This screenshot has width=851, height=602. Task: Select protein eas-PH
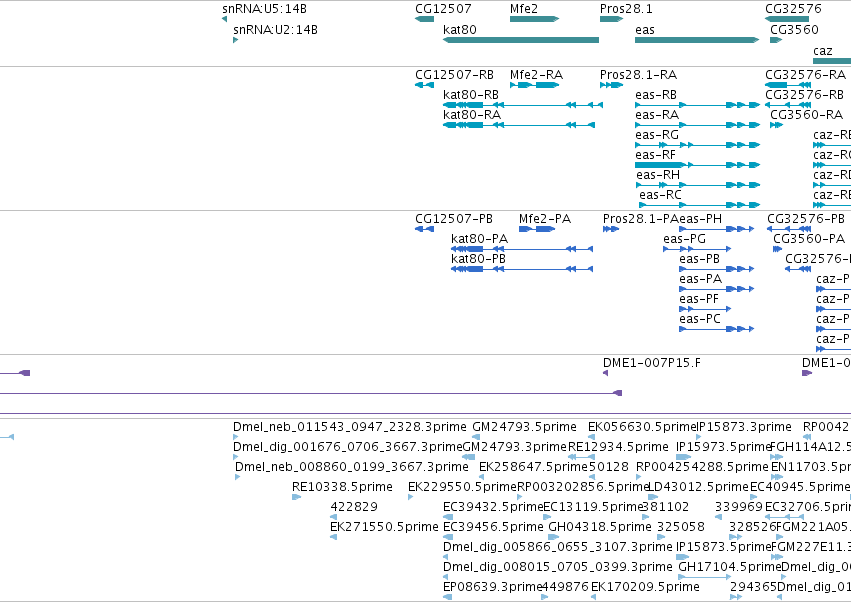click(x=716, y=229)
